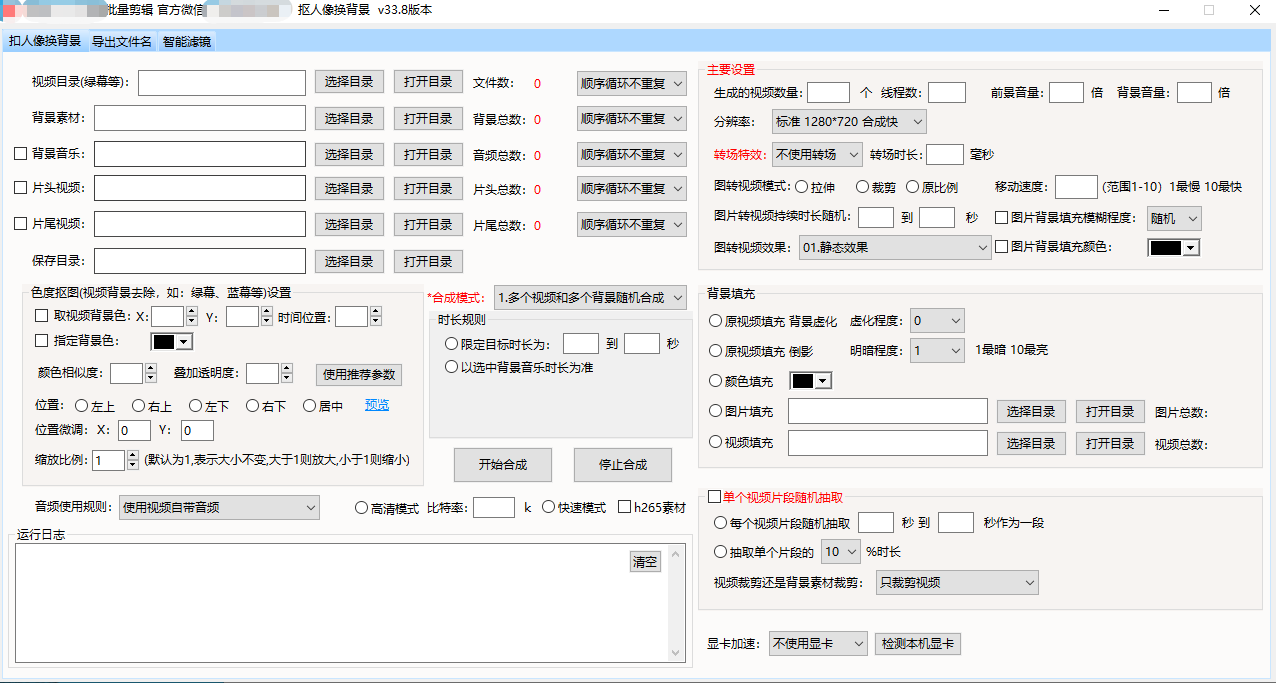This screenshot has width=1276, height=683.
Task: Expand the 合成模式 dropdown
Action: tap(590, 297)
